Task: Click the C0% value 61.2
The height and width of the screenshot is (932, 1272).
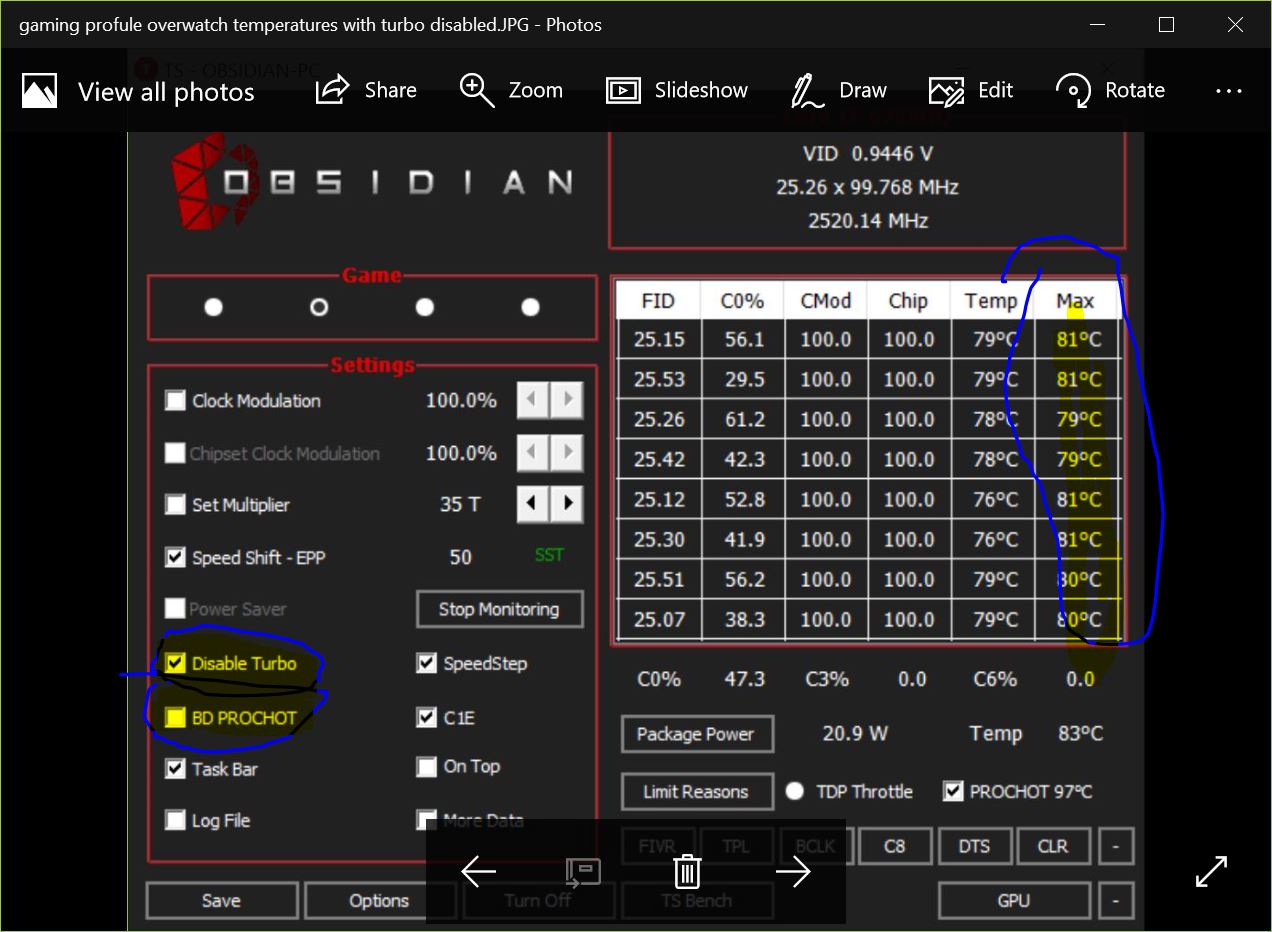Action: (743, 420)
